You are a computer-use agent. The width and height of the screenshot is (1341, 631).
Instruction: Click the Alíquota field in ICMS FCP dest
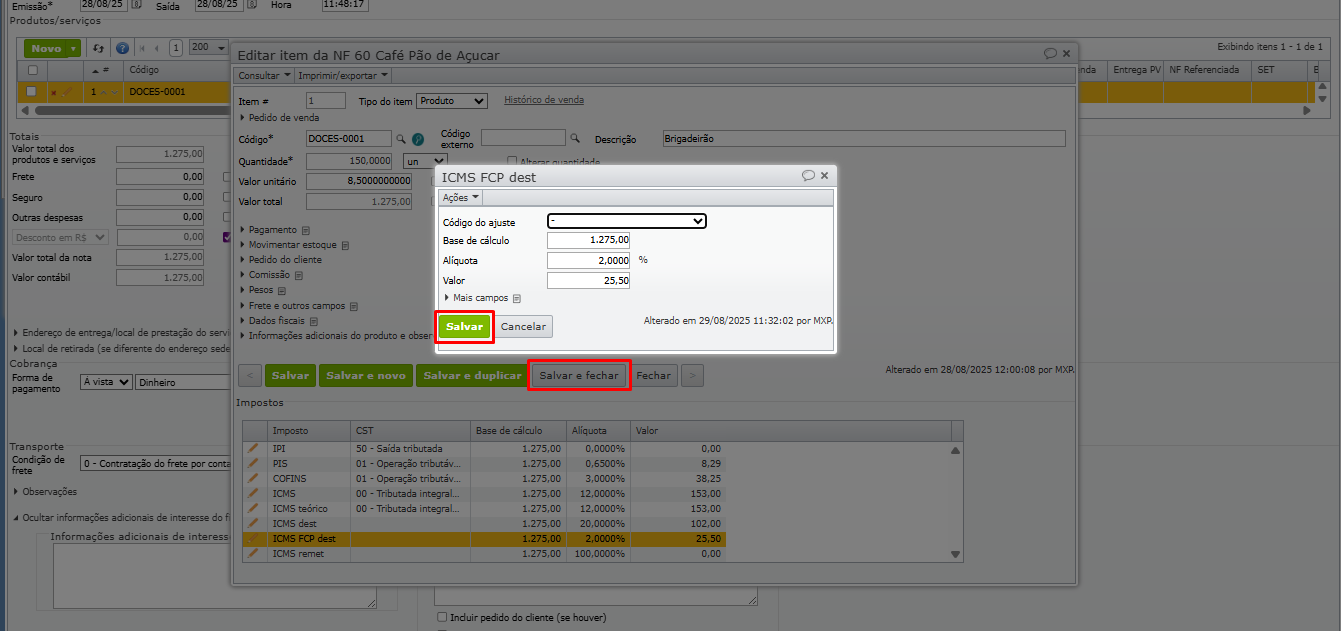589,260
